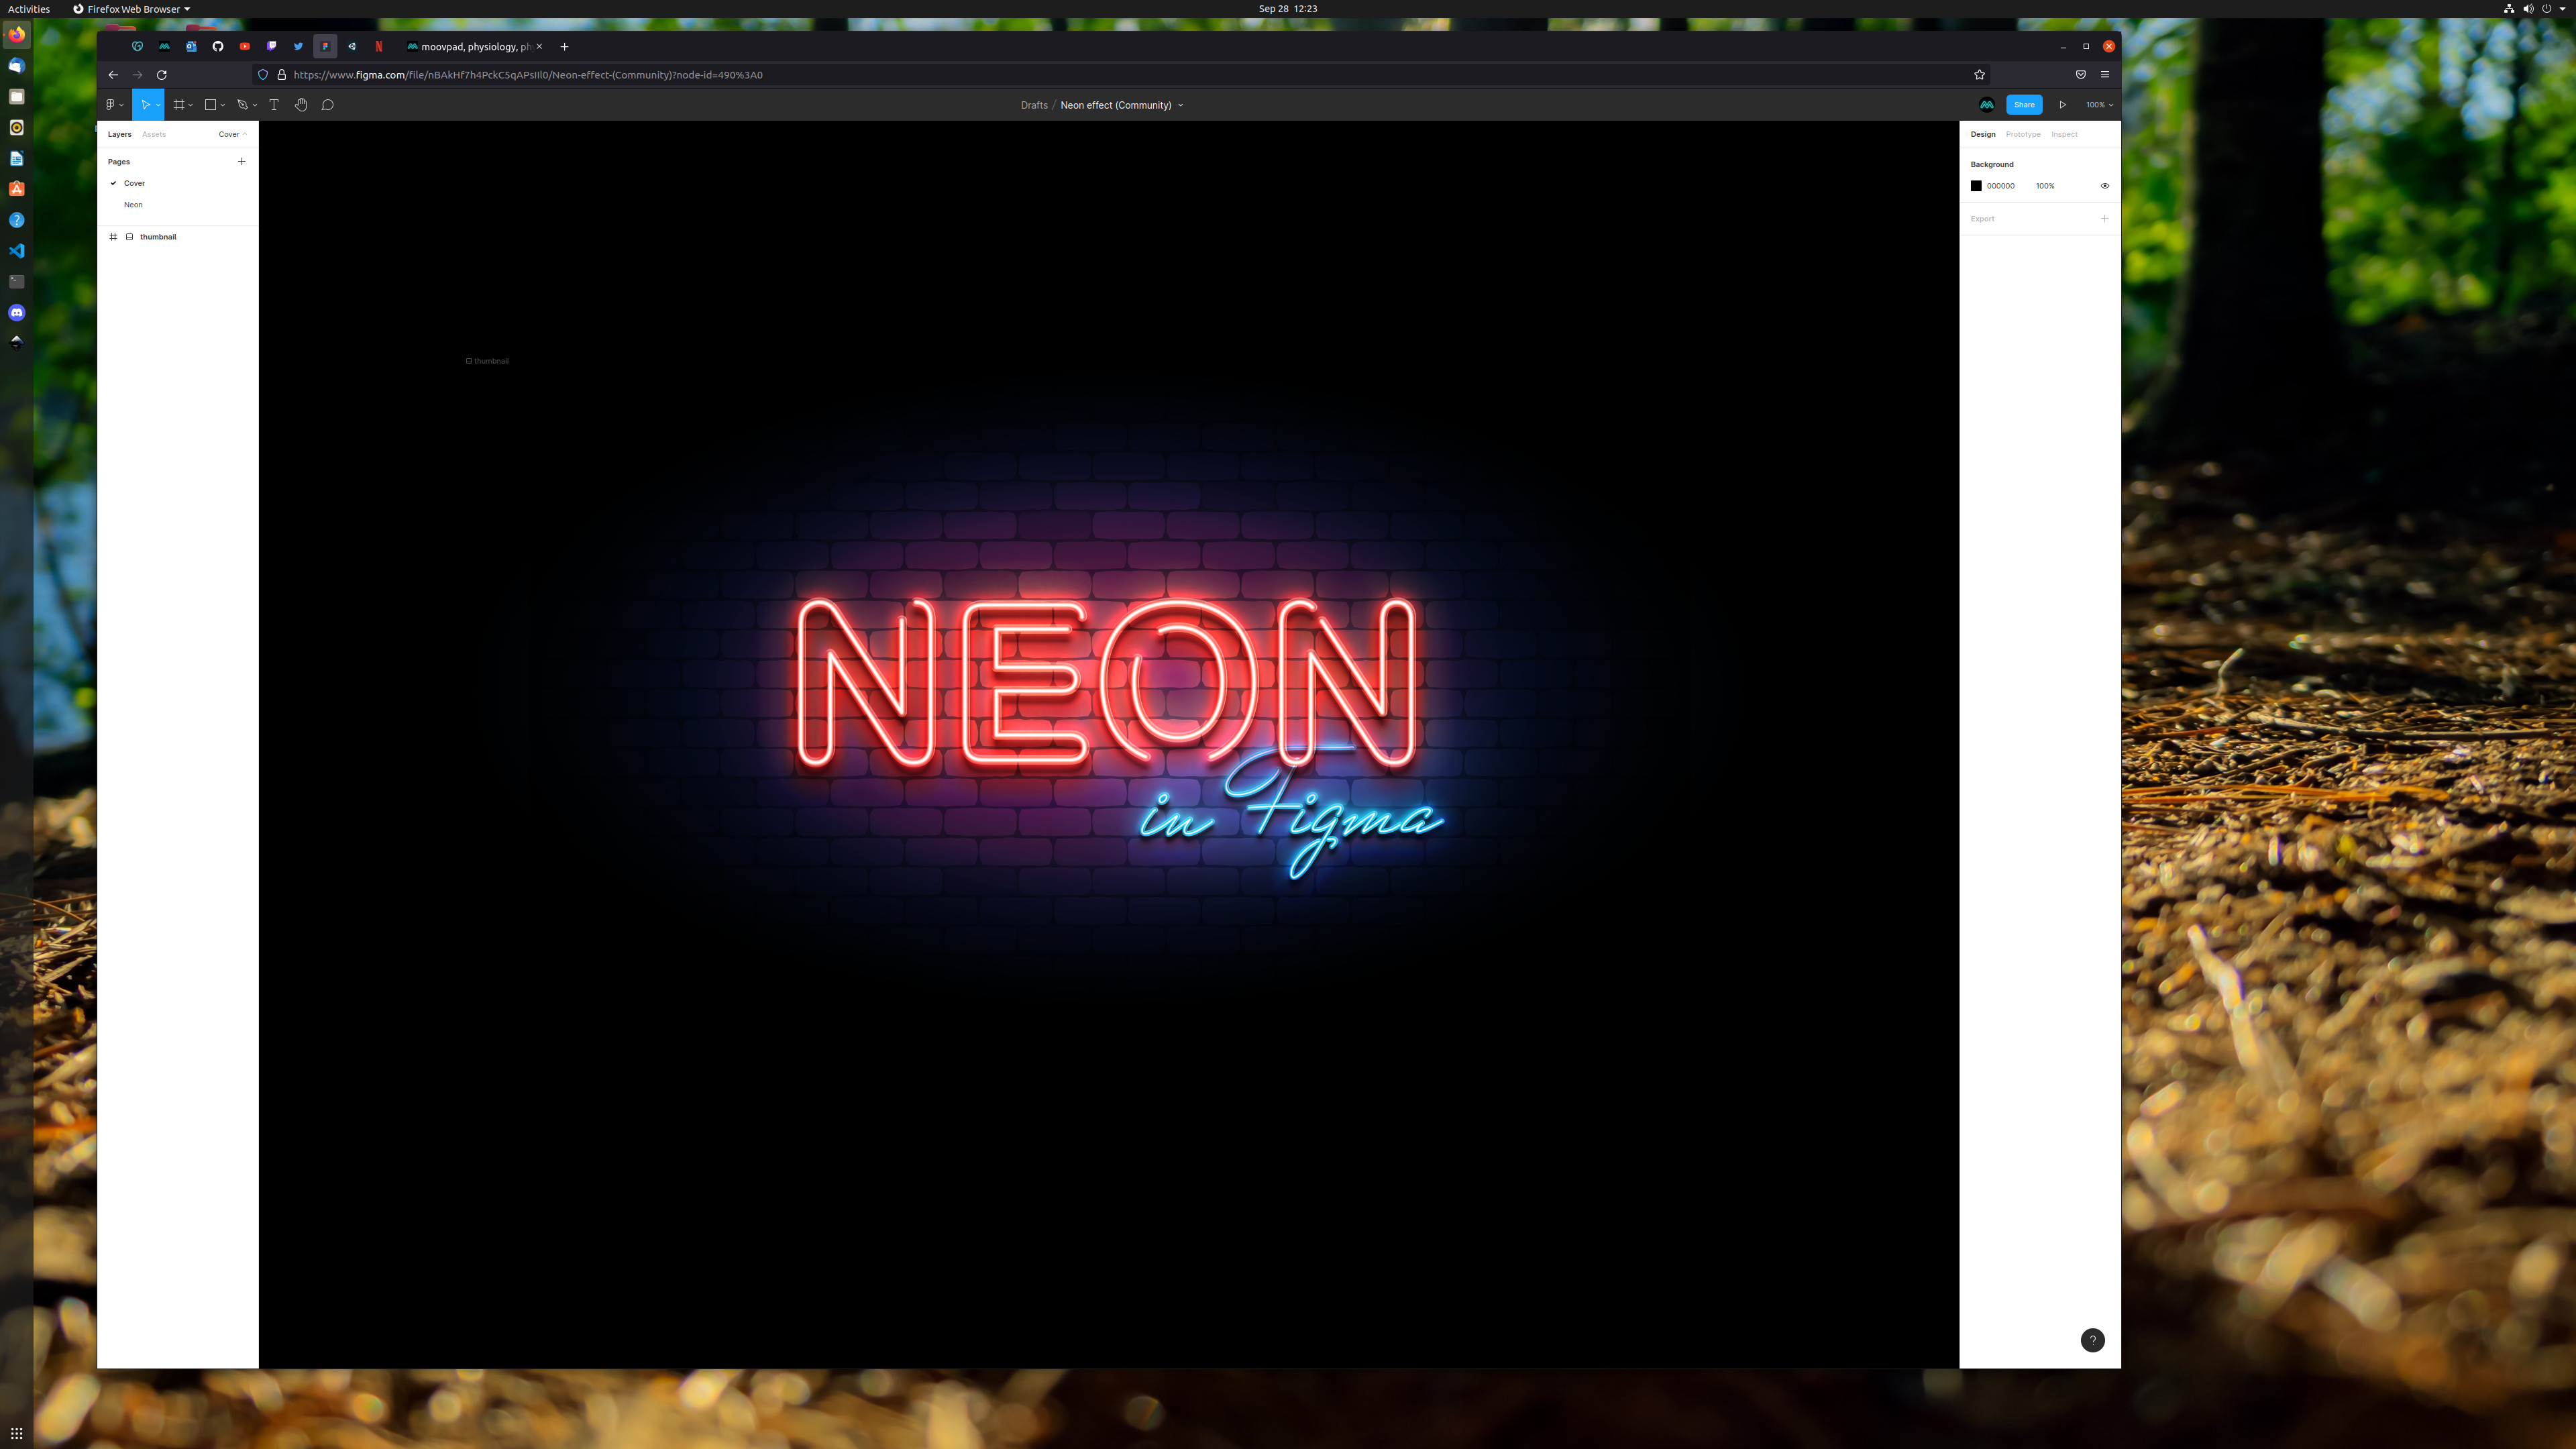Viewport: 2576px width, 1449px height.
Task: Open a new browser tab
Action: point(564,47)
